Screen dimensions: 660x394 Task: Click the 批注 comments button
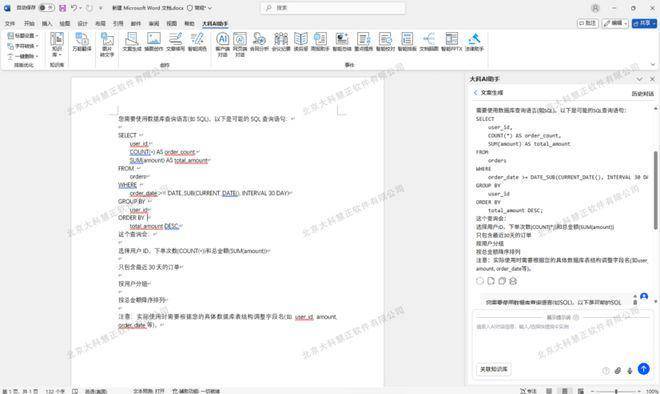[587, 23]
